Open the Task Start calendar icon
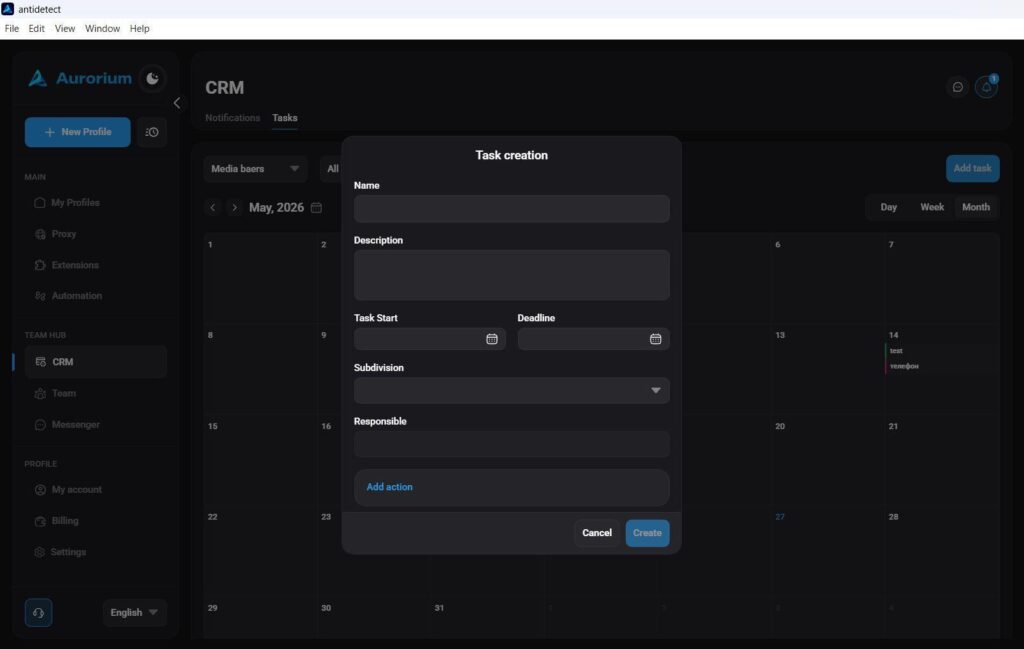 pyautogui.click(x=492, y=339)
